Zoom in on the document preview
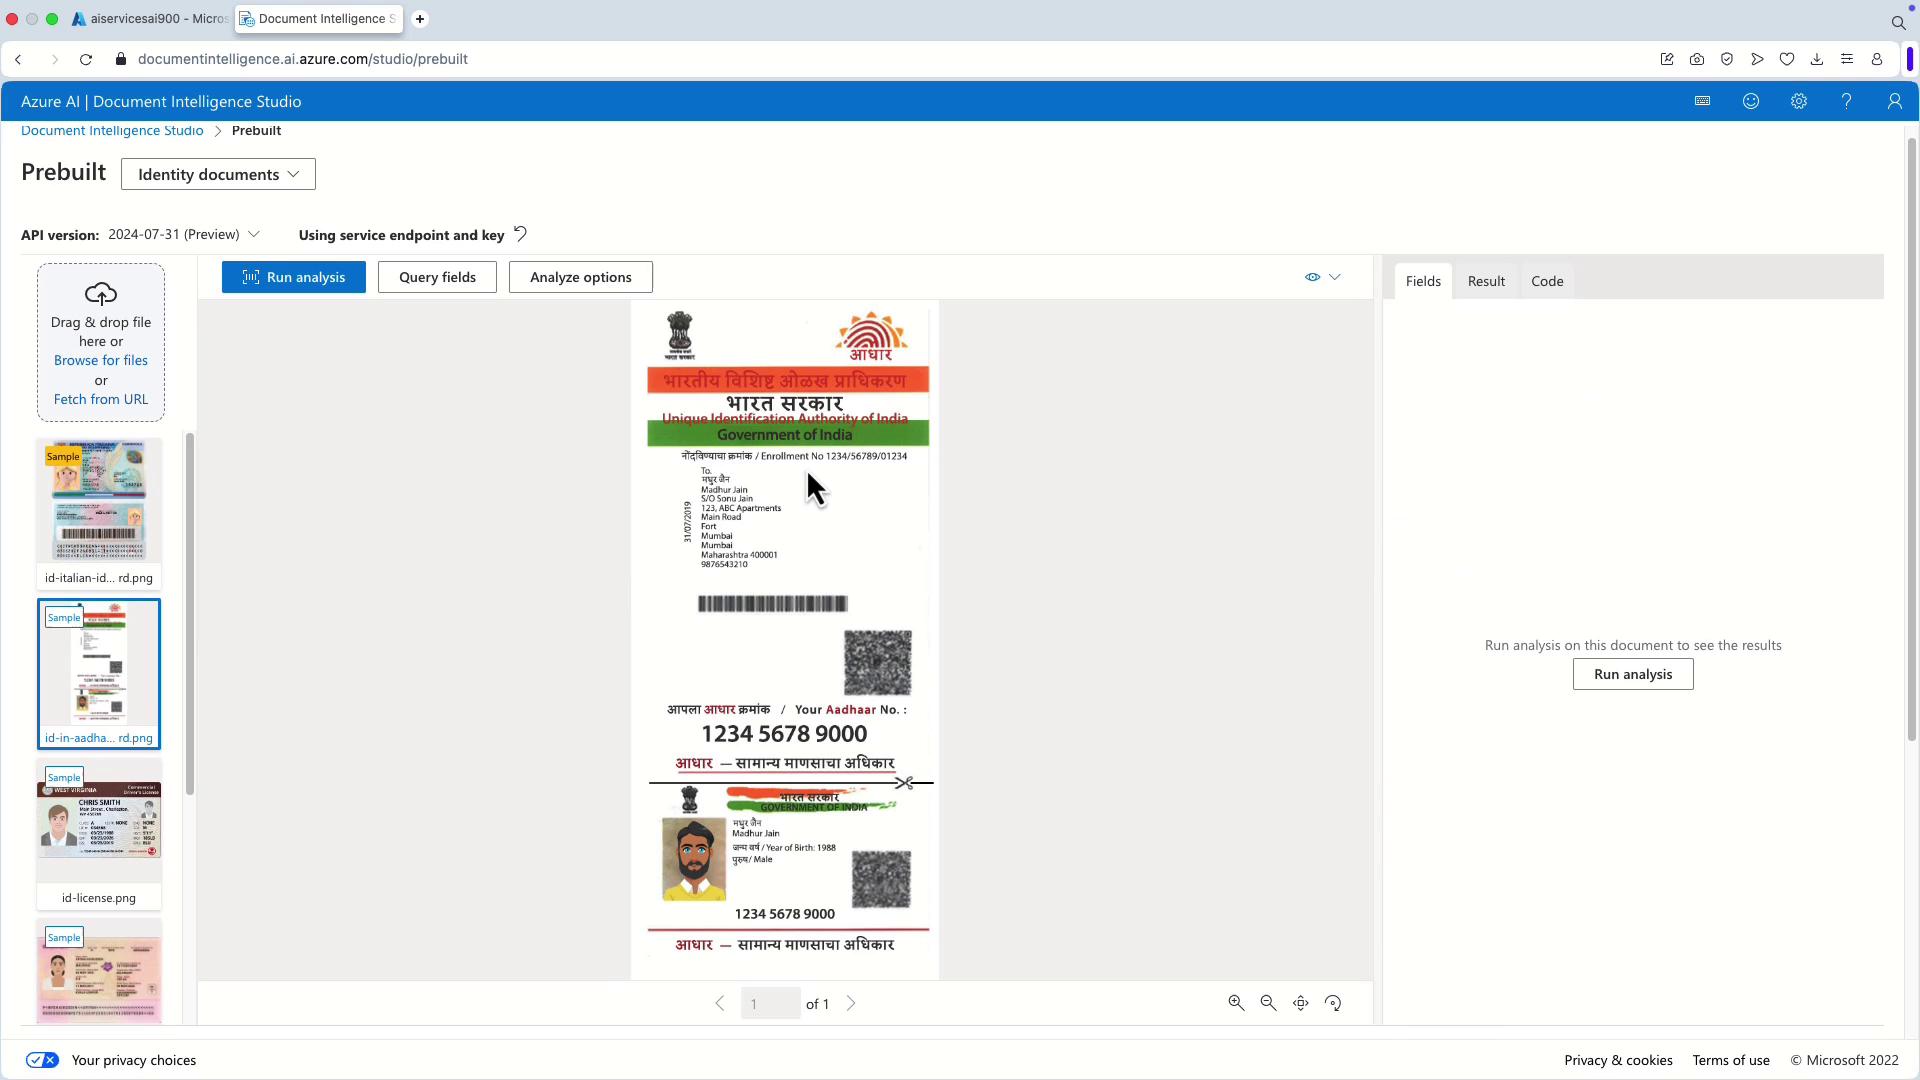Viewport: 1920px width, 1080px height. click(1236, 1003)
